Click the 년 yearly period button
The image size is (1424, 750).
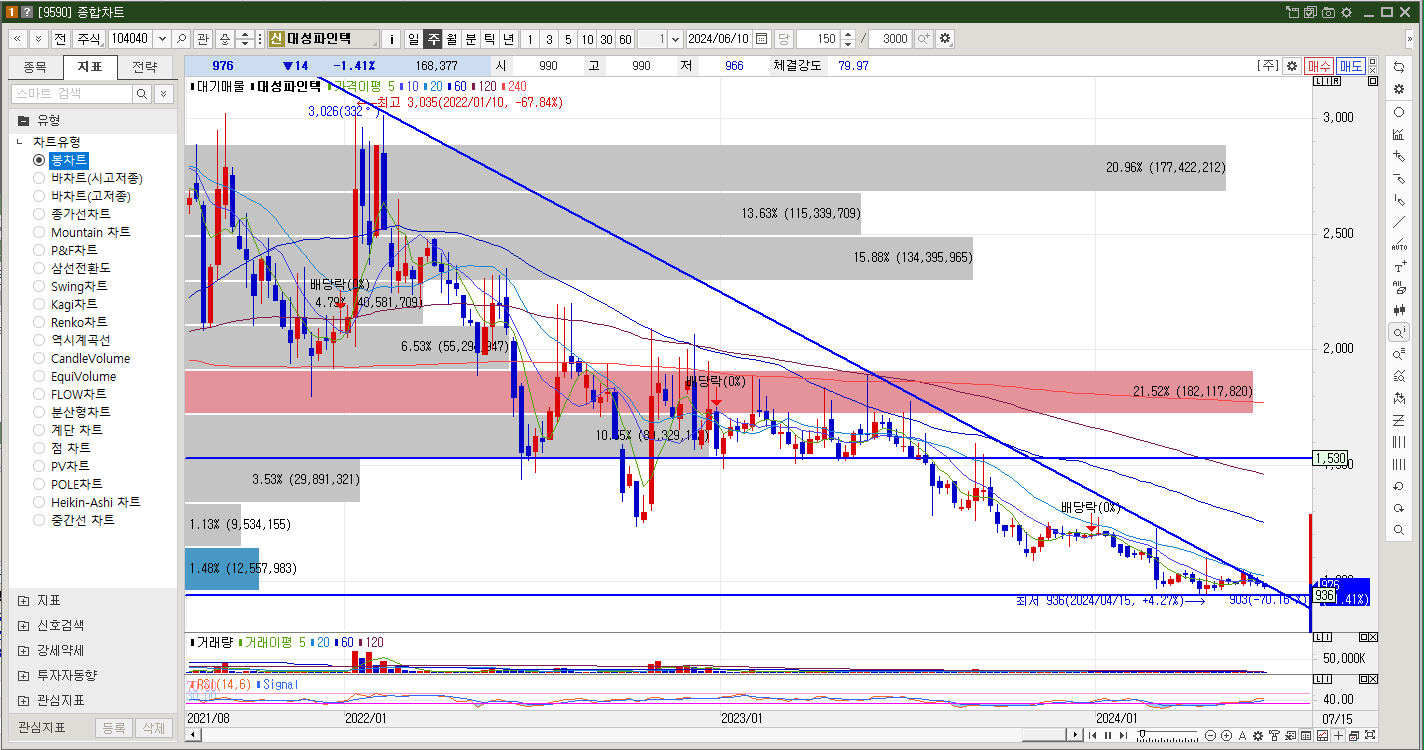coord(508,38)
